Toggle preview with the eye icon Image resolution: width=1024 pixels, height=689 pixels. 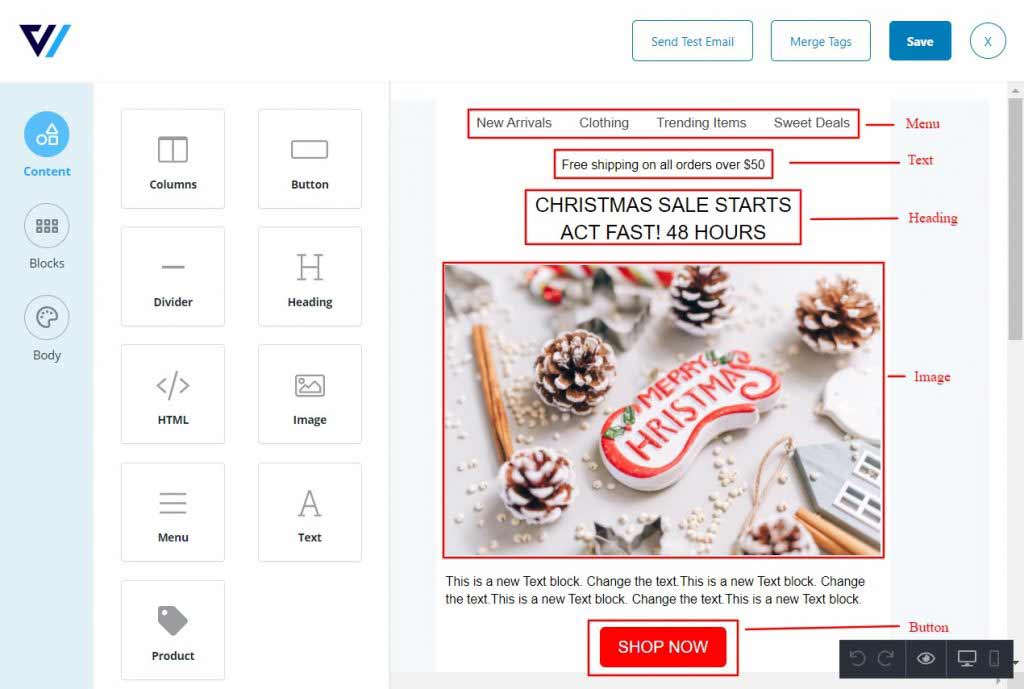925,658
